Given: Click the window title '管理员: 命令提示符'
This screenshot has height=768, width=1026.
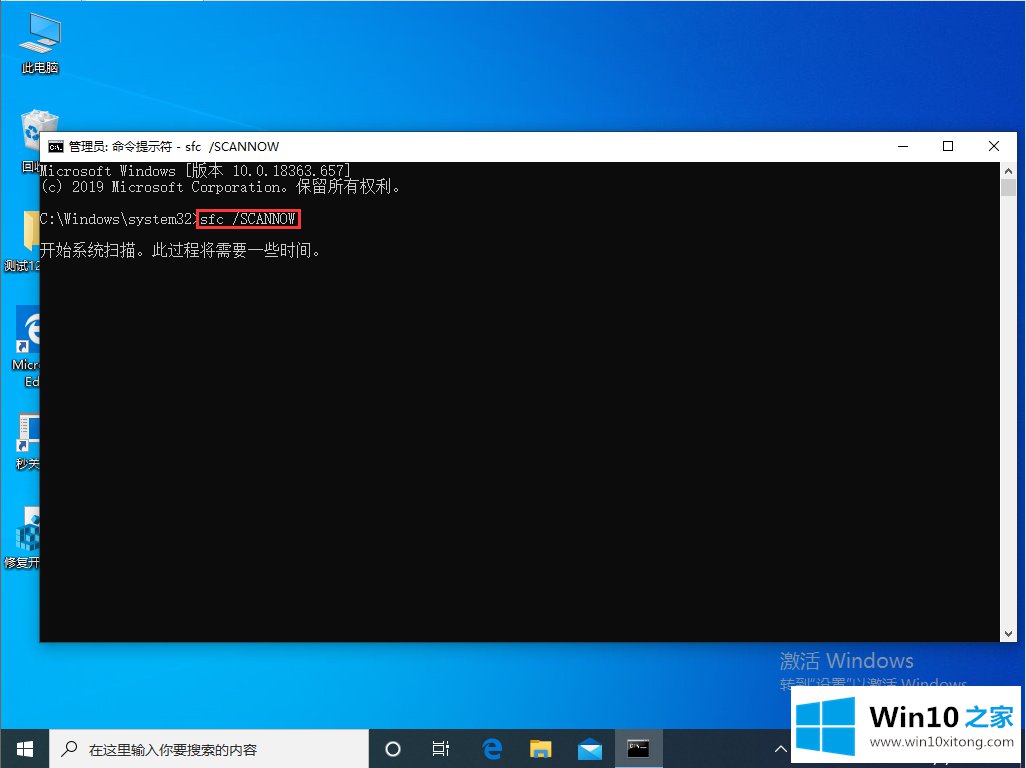Looking at the screenshot, I should coord(120,147).
